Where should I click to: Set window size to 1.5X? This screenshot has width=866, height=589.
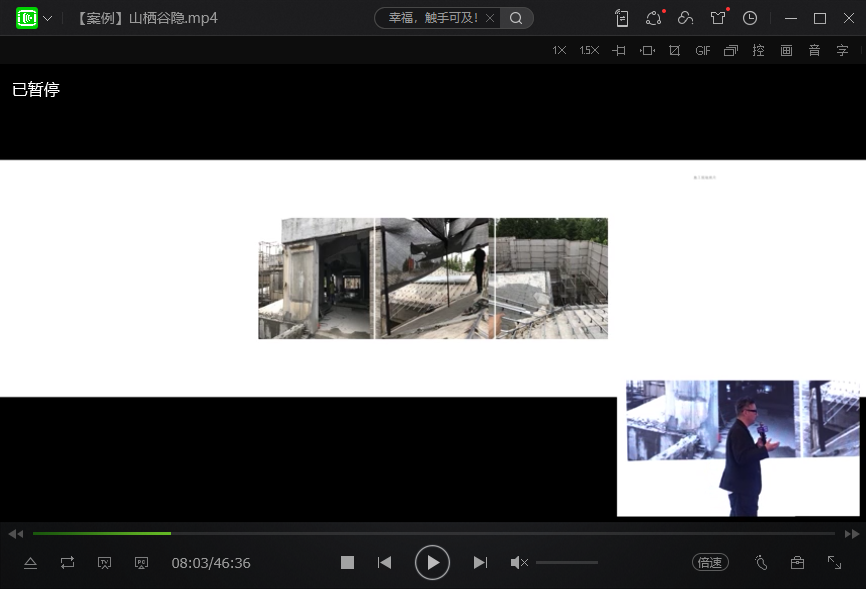589,50
